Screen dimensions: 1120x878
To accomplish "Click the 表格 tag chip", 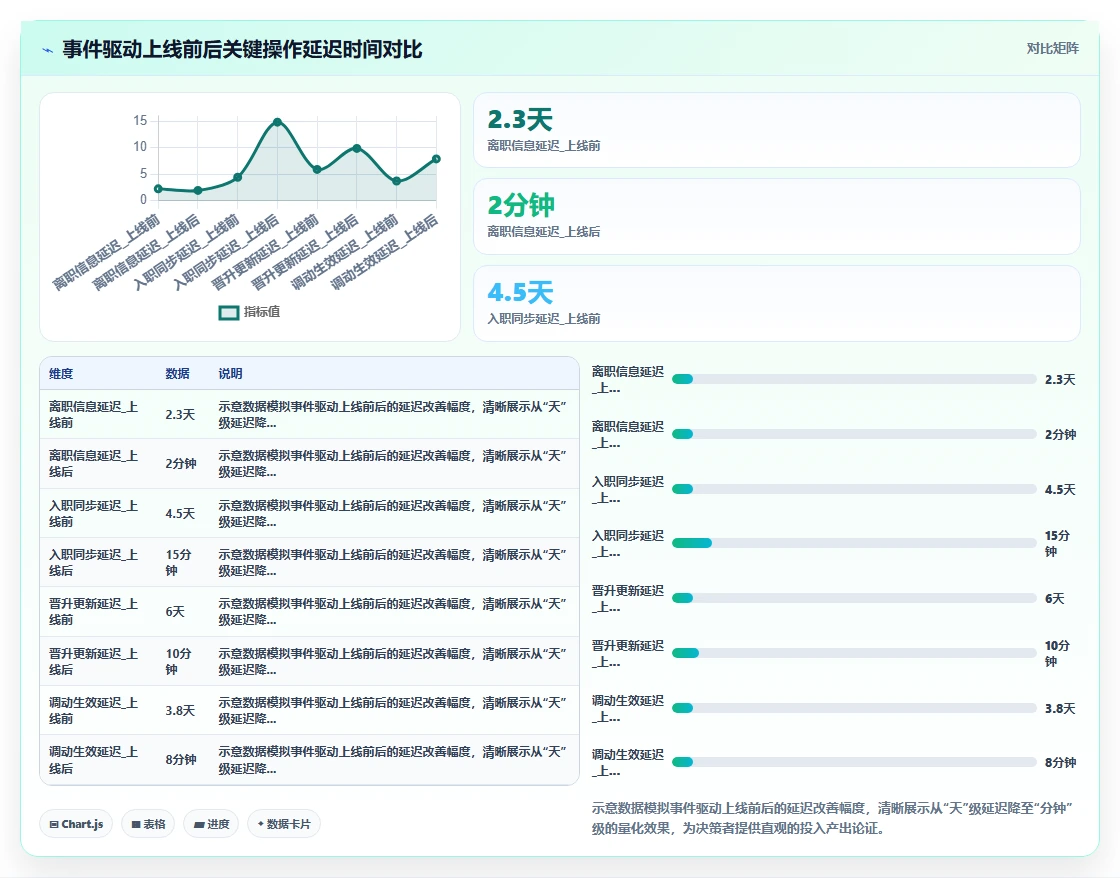I will coord(148,824).
